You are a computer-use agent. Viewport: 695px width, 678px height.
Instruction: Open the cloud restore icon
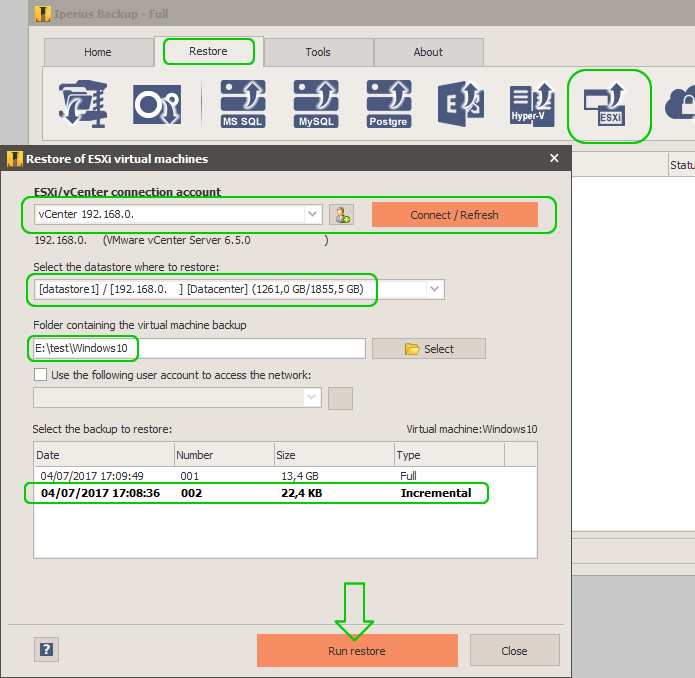pos(680,104)
